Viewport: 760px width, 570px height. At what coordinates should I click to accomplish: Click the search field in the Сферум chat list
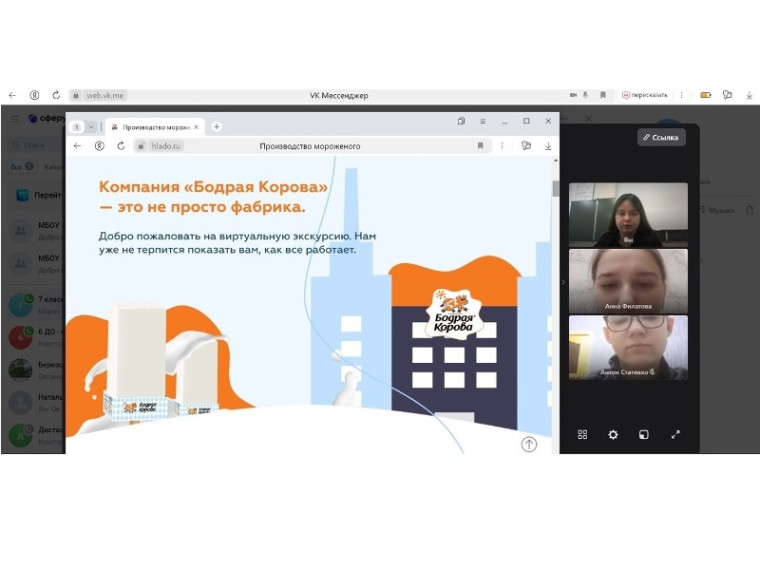tap(37, 144)
